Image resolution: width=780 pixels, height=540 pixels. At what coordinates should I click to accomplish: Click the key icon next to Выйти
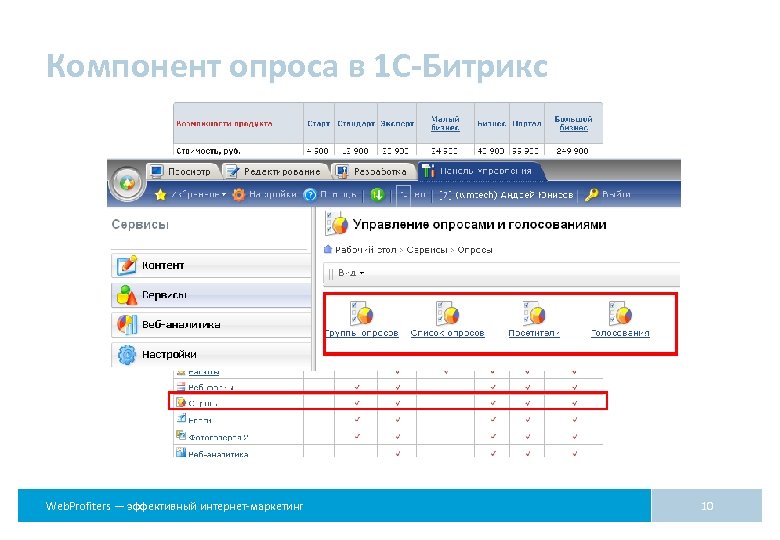591,195
